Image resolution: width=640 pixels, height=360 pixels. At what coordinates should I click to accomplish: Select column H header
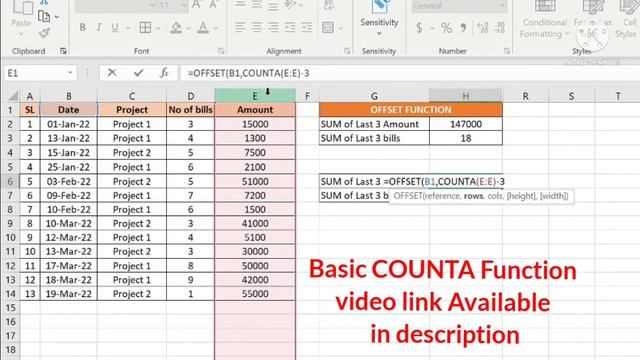[466, 96]
